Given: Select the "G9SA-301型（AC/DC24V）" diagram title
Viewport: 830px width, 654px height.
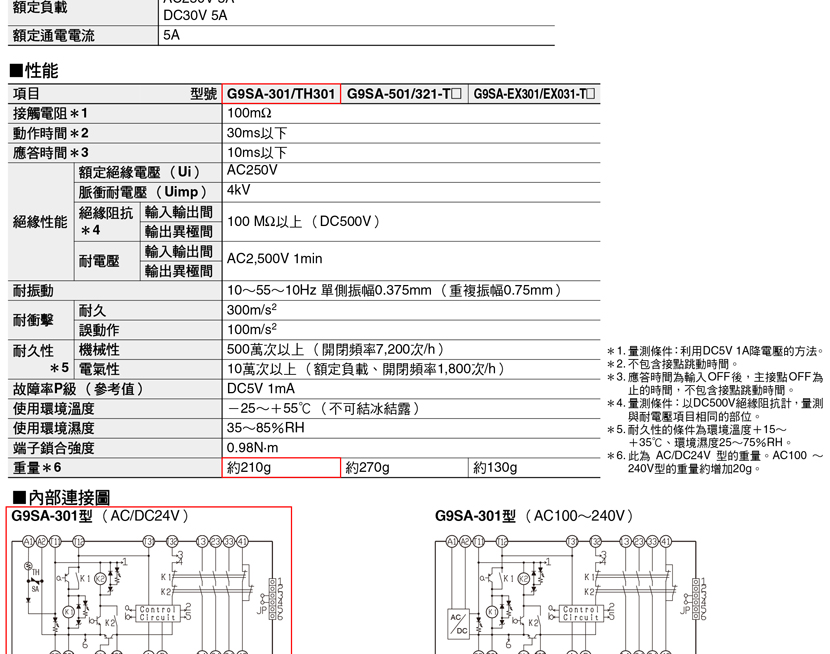Looking at the screenshot, I should pos(100,516).
